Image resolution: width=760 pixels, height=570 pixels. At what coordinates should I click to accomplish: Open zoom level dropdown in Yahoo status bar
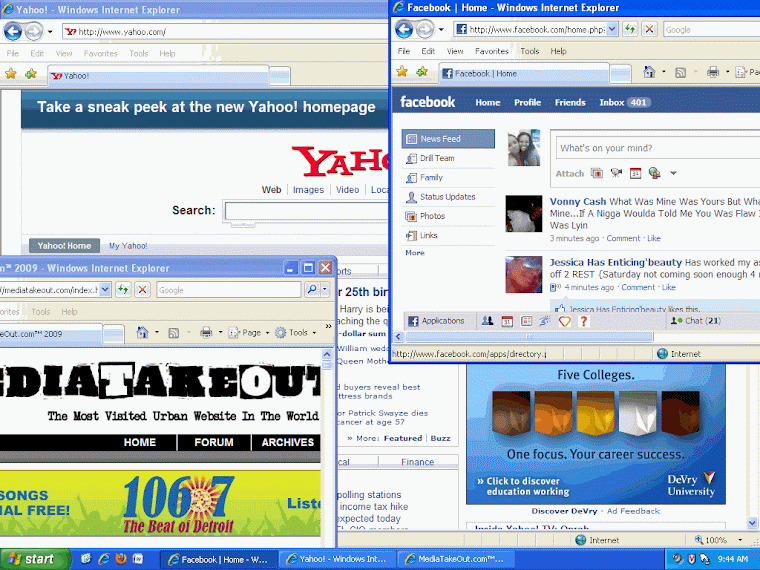[x=740, y=540]
